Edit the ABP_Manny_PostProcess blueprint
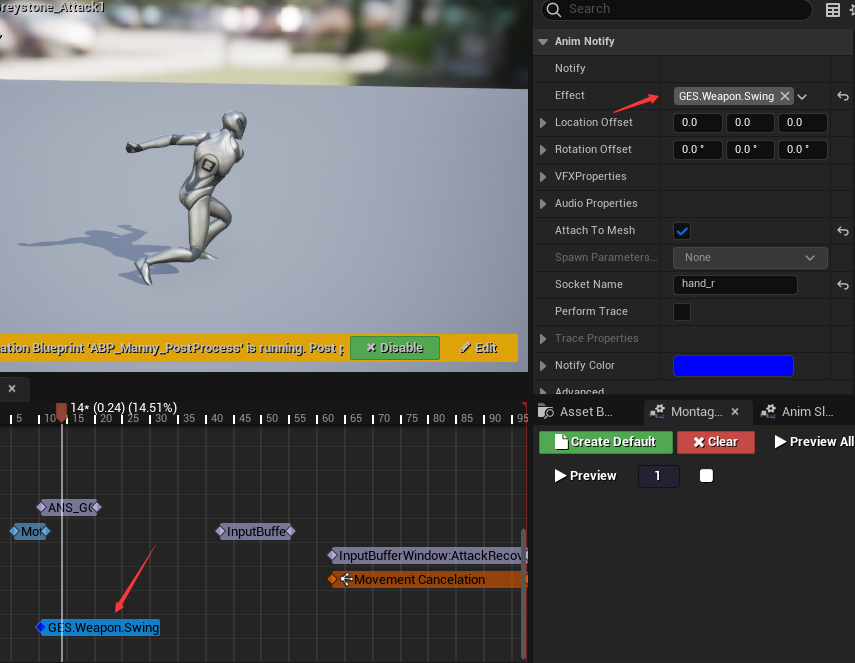This screenshot has width=855, height=663. (x=479, y=348)
